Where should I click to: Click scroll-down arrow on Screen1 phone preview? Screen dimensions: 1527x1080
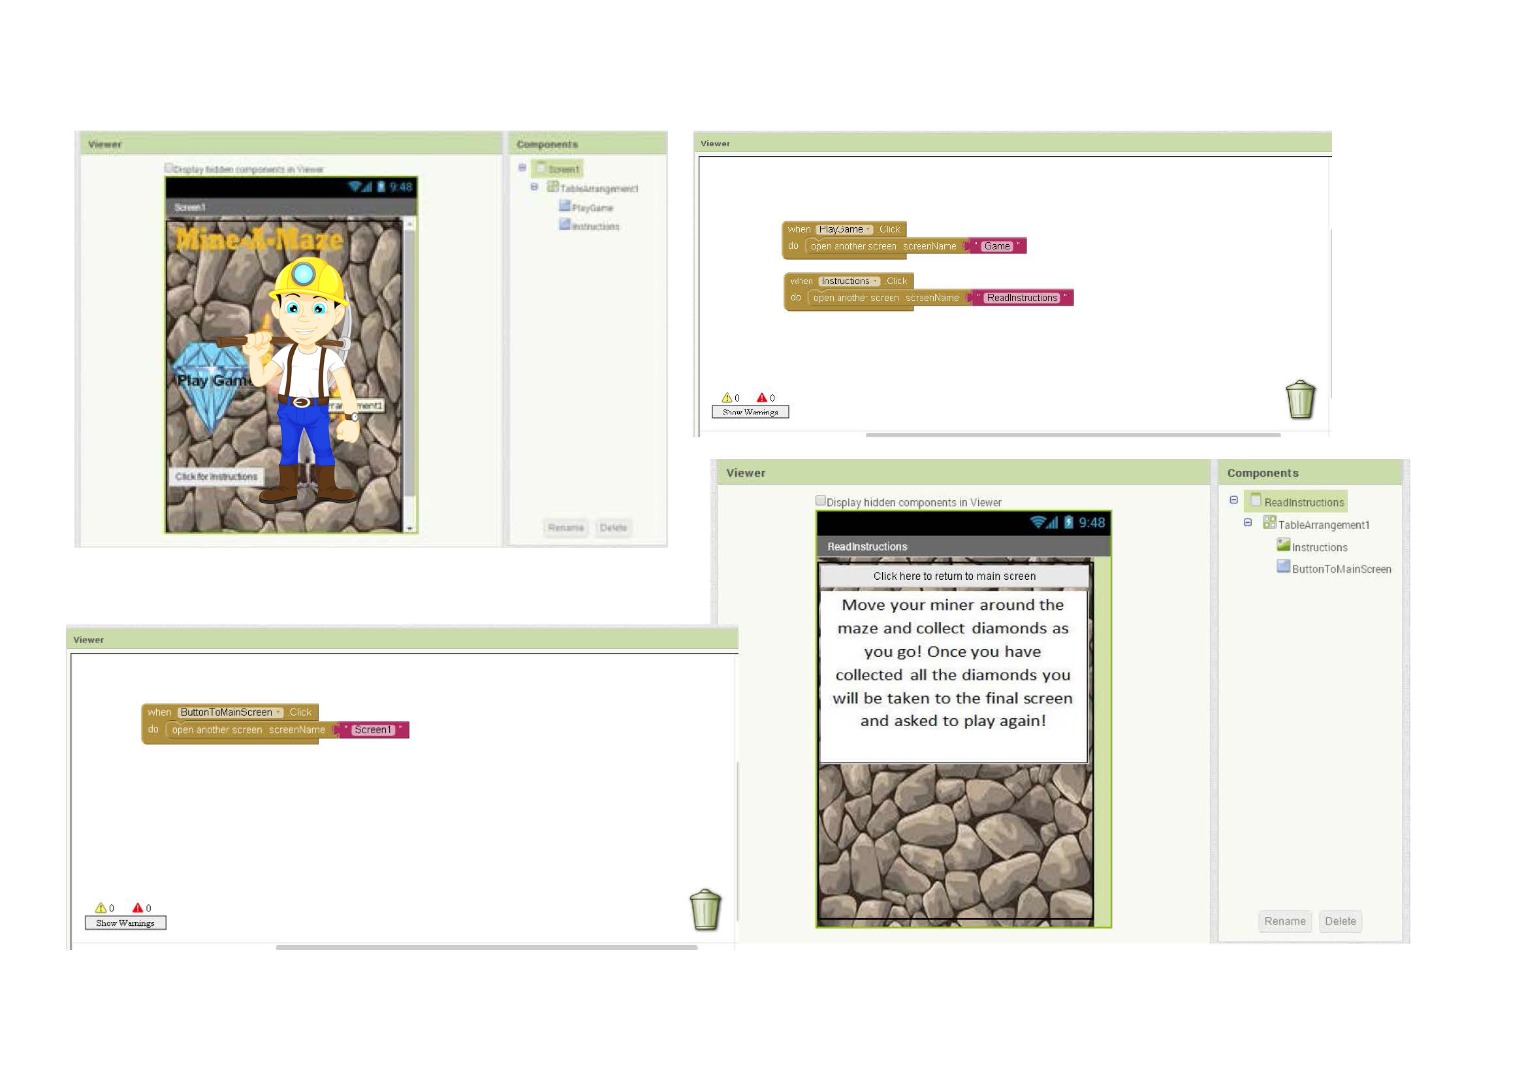(x=409, y=527)
